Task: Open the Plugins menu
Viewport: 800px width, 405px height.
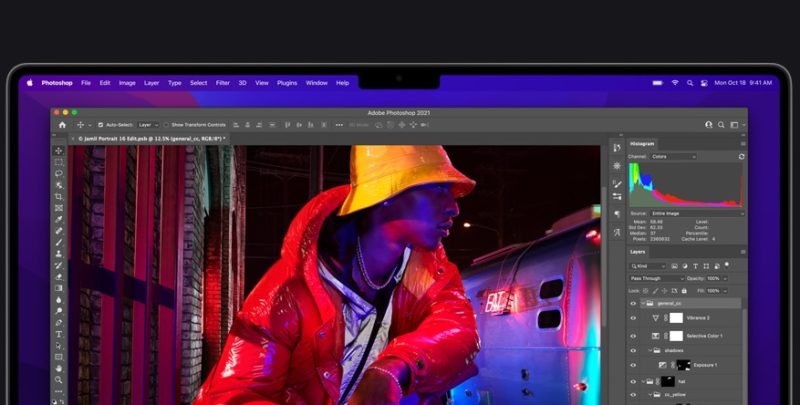Action: [x=287, y=83]
